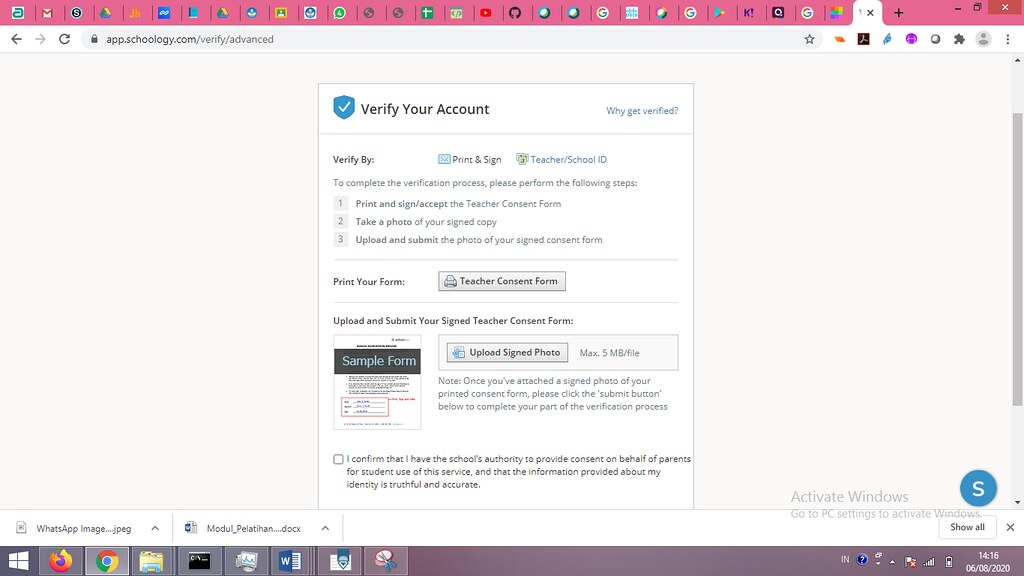Bookmark this page with the star icon
This screenshot has width=1024, height=576.
click(810, 39)
